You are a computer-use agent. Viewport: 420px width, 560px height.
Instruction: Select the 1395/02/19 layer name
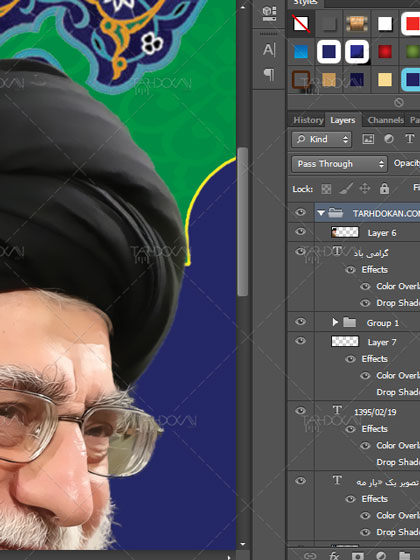pos(375,412)
